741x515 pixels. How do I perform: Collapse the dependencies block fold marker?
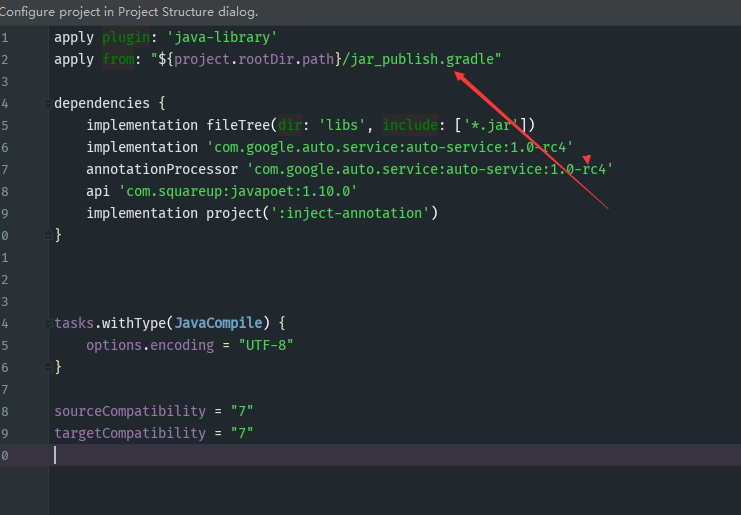coord(48,103)
